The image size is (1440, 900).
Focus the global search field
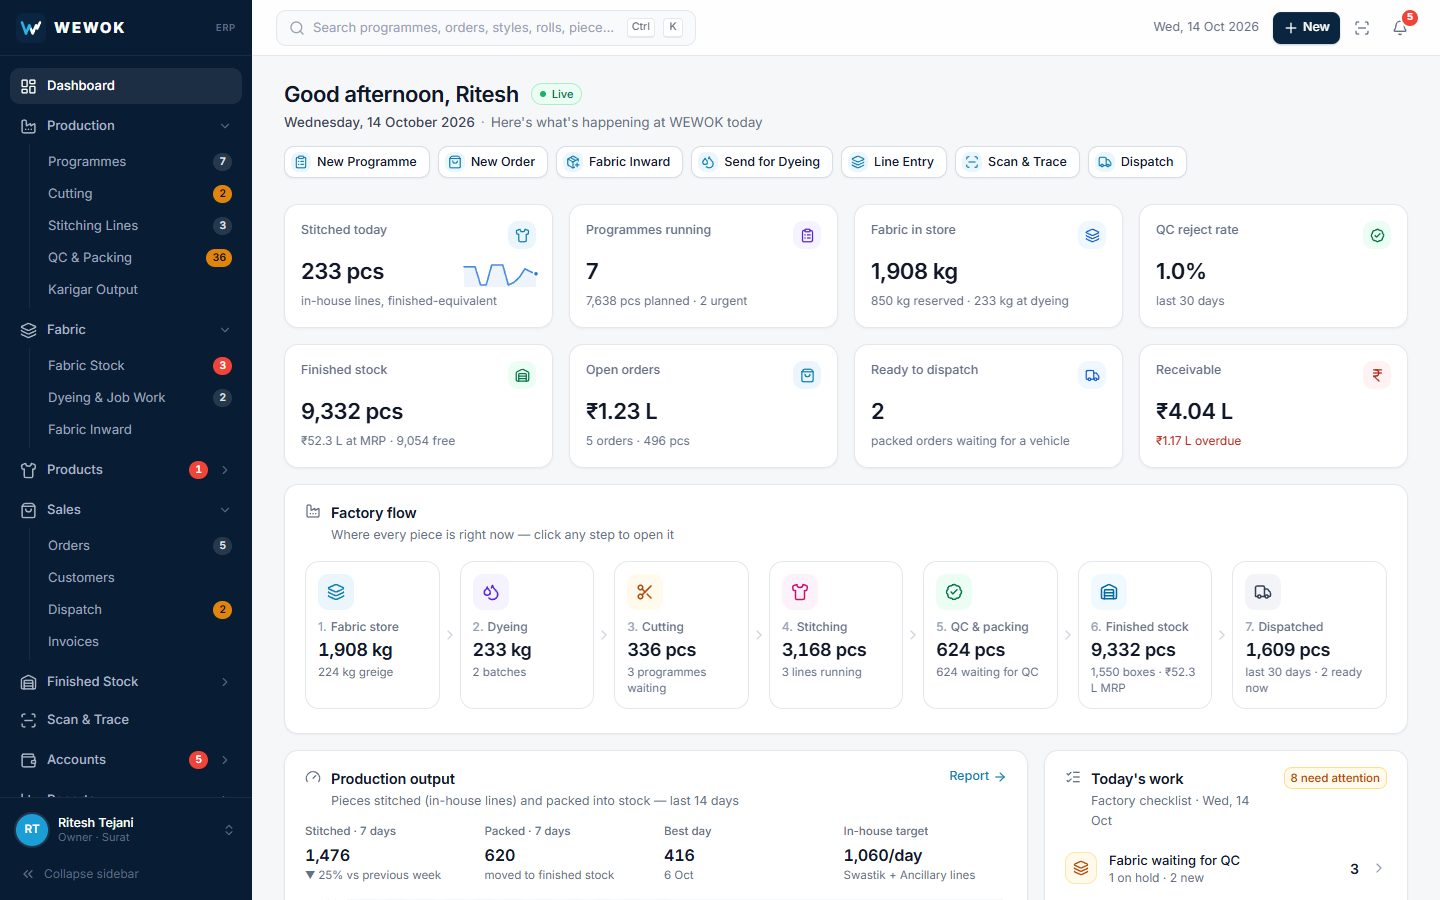486,28
